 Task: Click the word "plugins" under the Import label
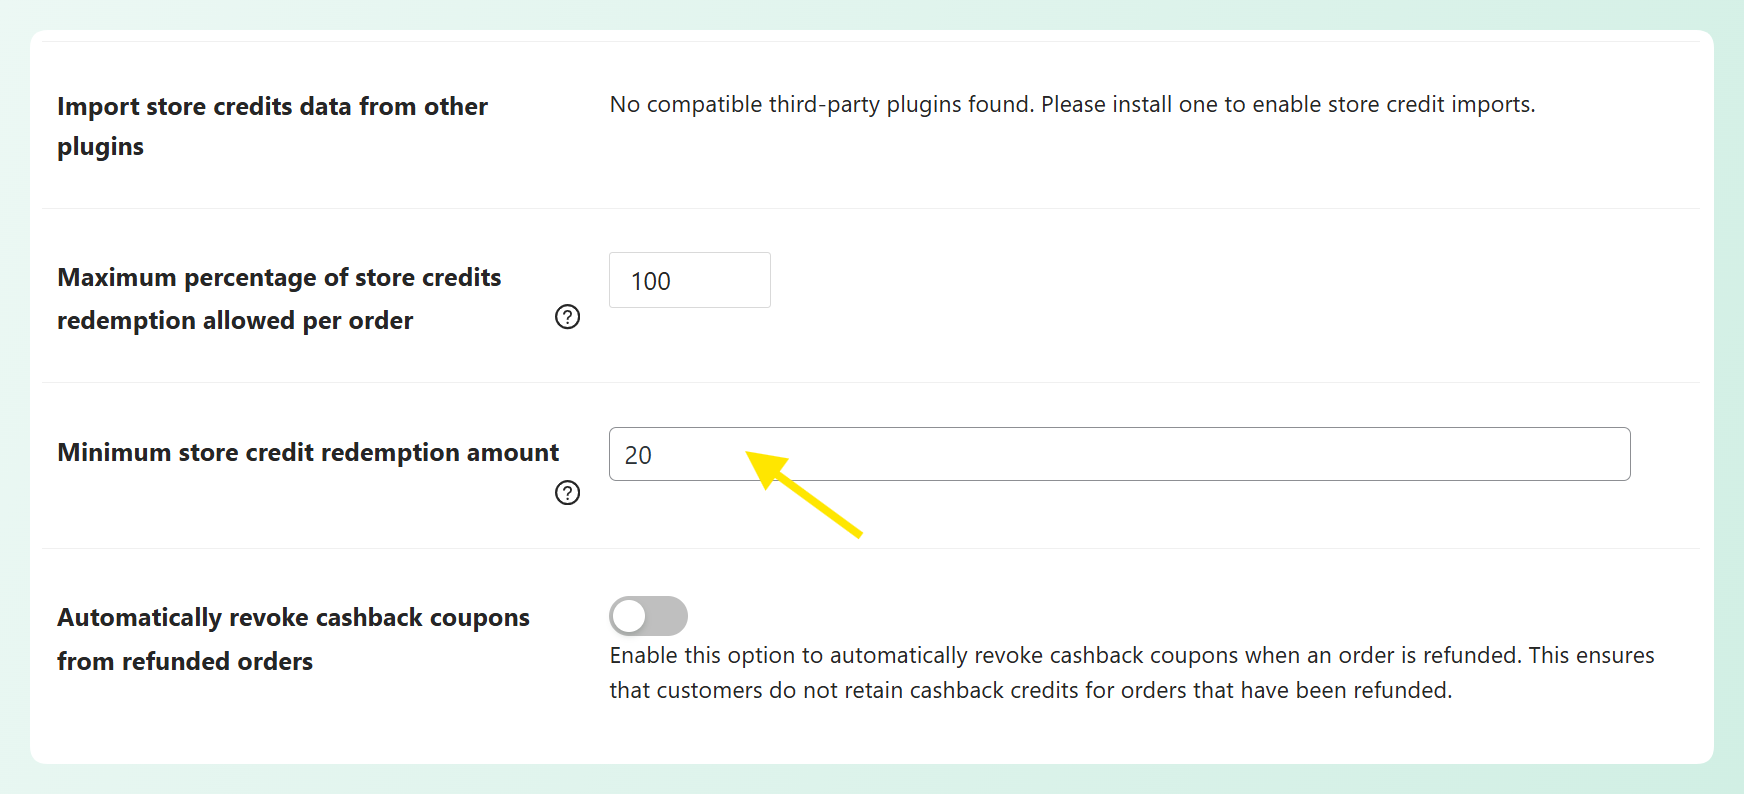tap(100, 147)
